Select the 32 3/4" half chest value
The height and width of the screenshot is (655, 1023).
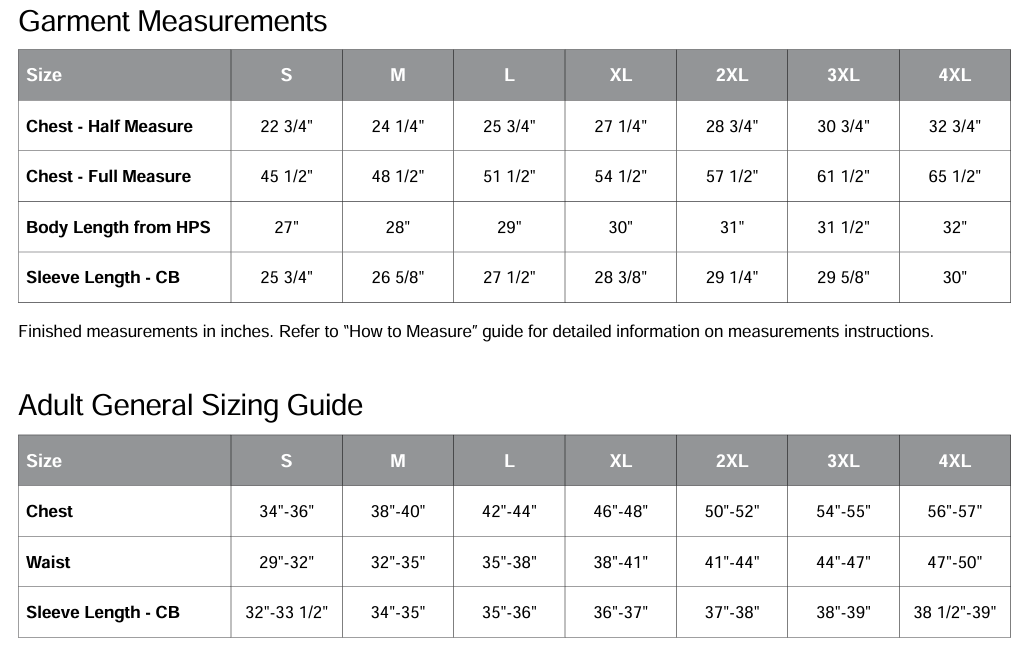tap(954, 126)
